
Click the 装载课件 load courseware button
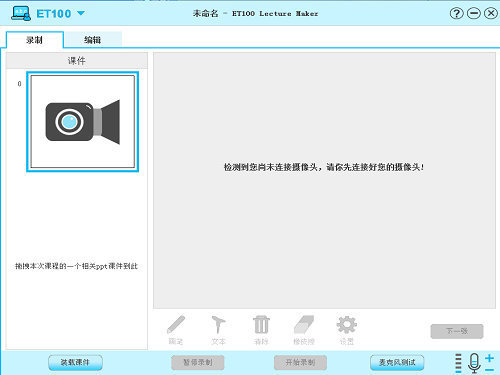click(x=75, y=362)
